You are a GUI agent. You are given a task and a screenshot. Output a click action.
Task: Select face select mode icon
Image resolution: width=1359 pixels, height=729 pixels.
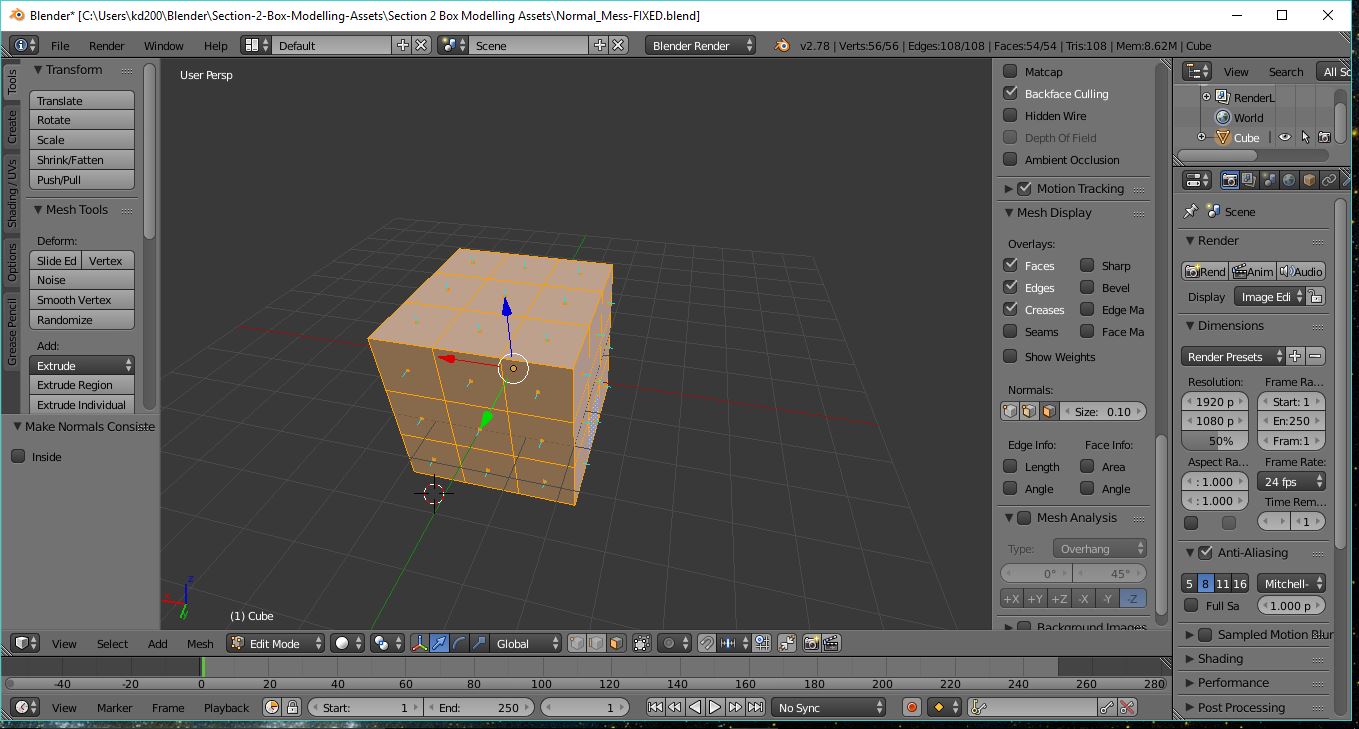click(x=616, y=643)
